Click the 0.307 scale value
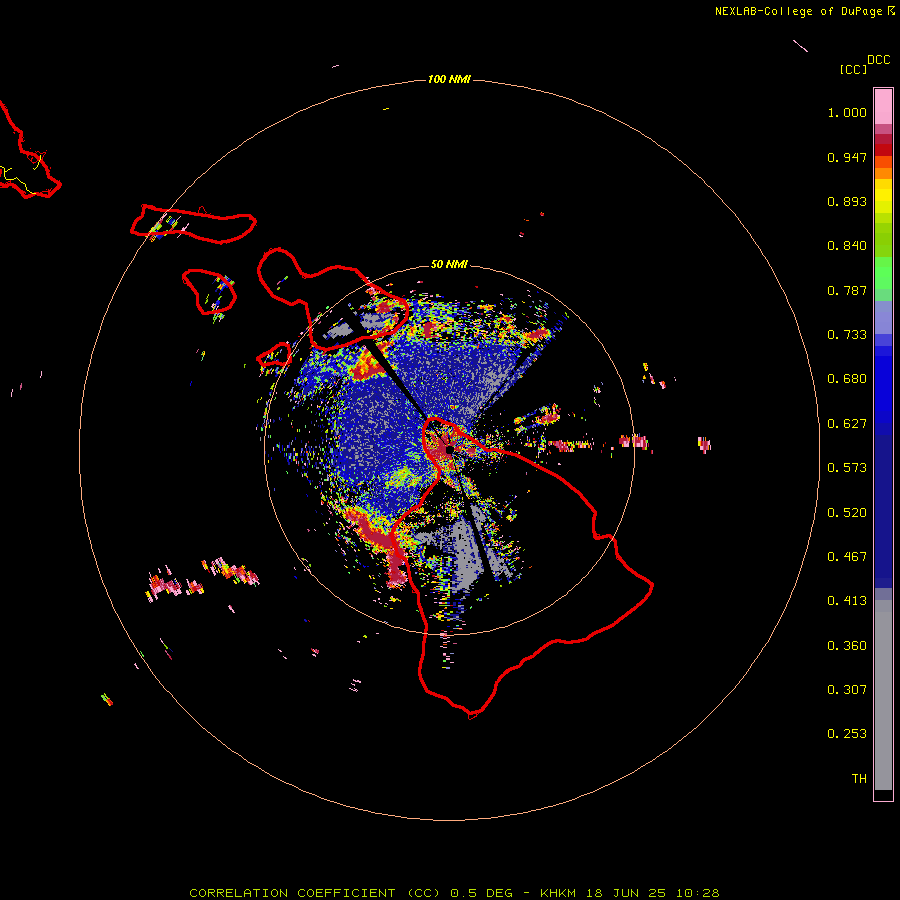 [847, 690]
